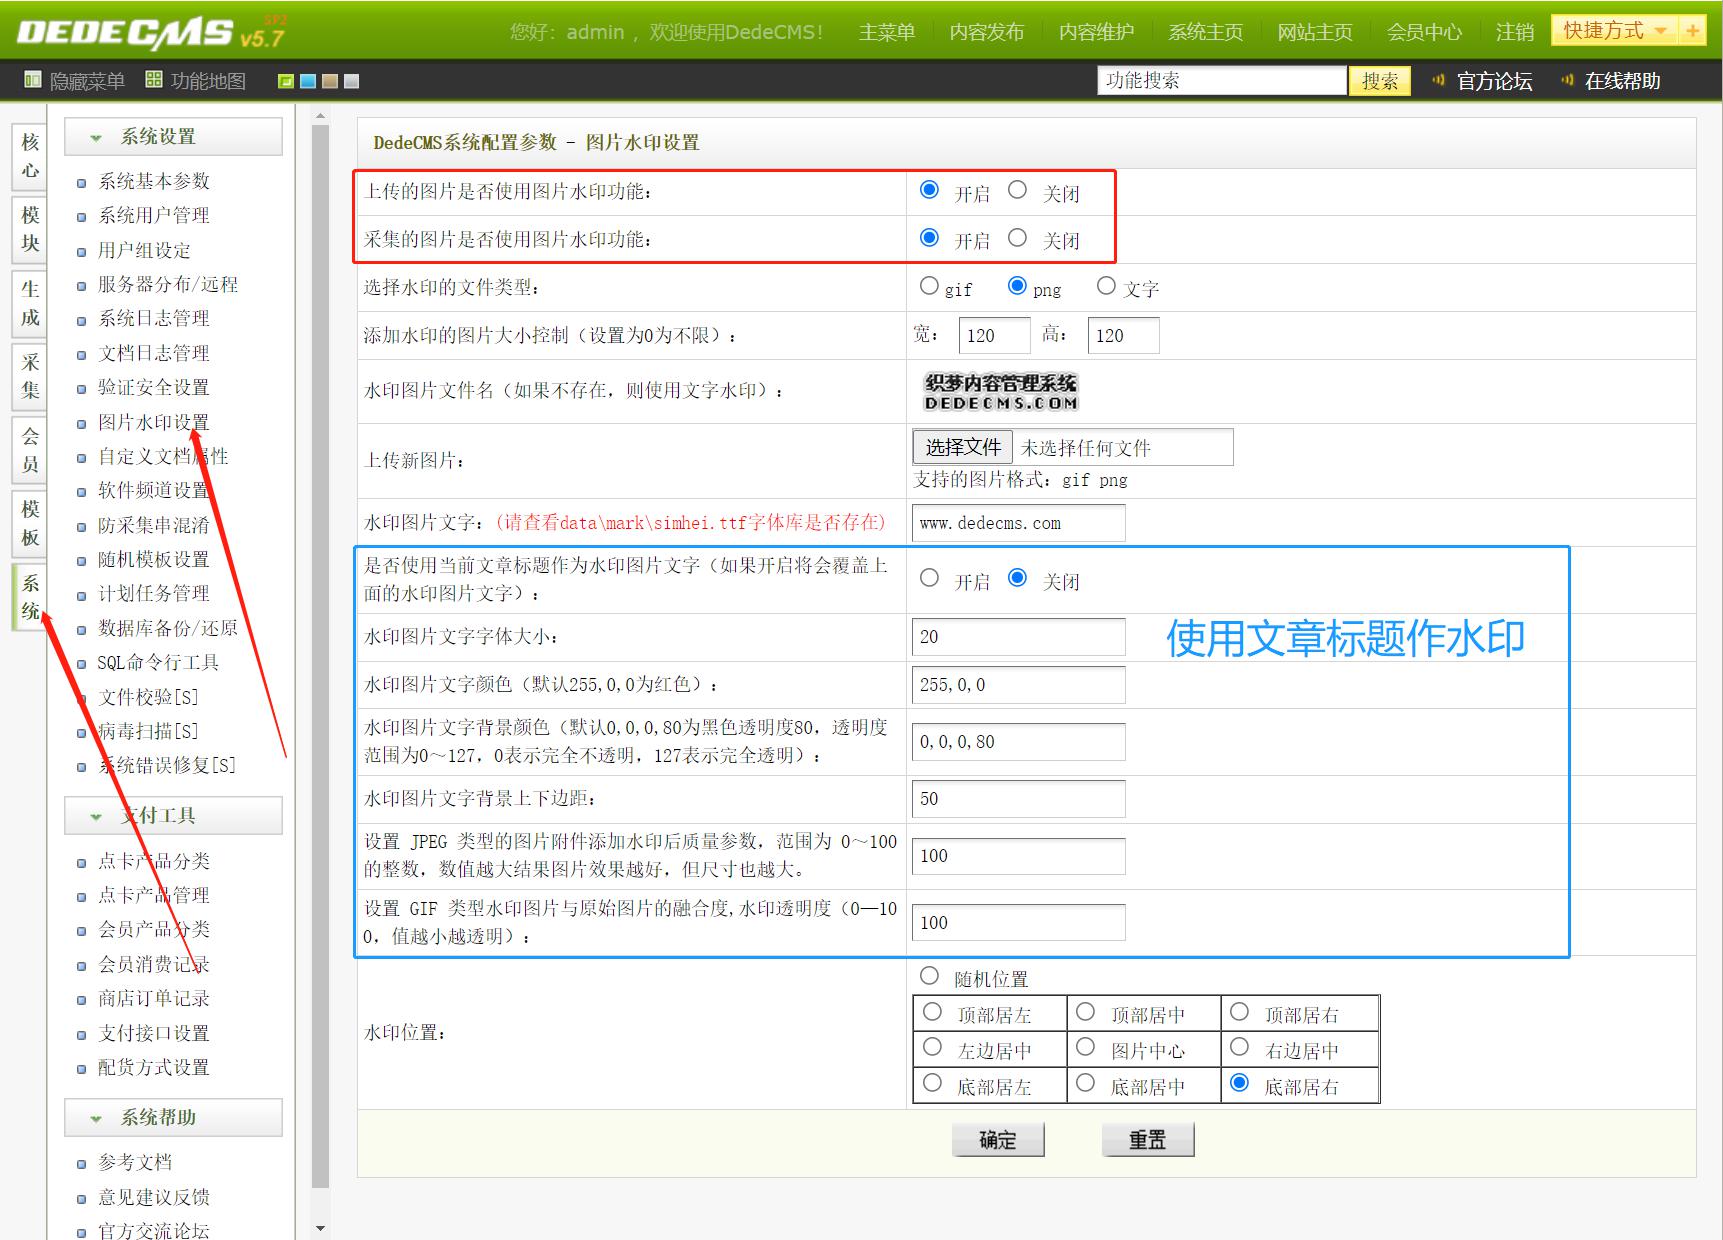Select 随机位置 watermark position
The width and height of the screenshot is (1723, 1240).
pos(929,976)
